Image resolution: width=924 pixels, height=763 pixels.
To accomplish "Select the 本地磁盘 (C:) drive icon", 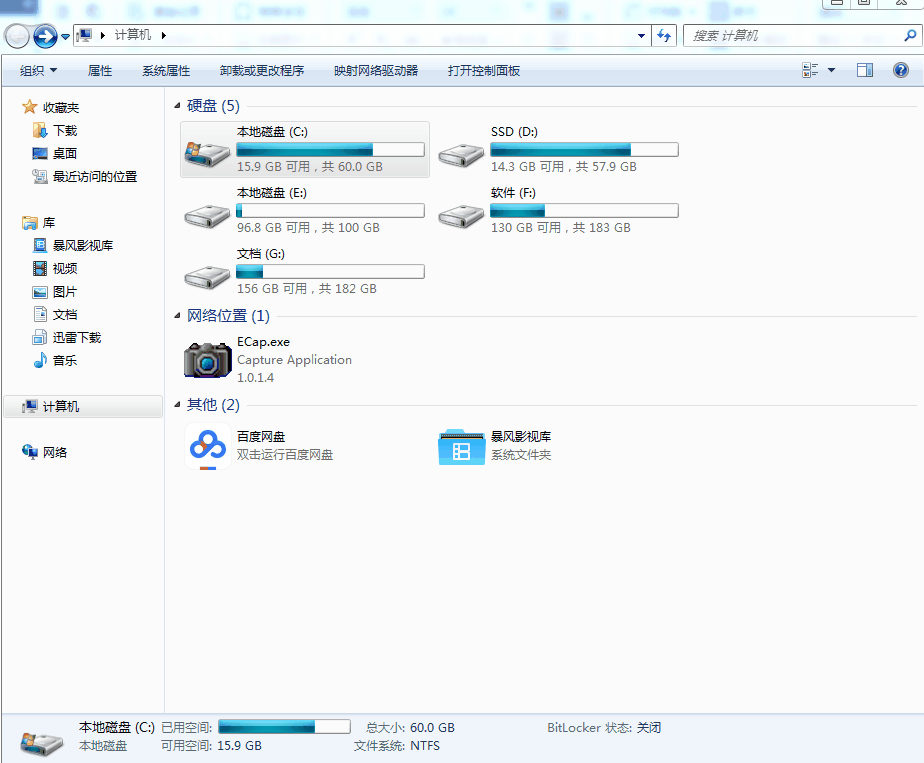I will pyautogui.click(x=207, y=151).
